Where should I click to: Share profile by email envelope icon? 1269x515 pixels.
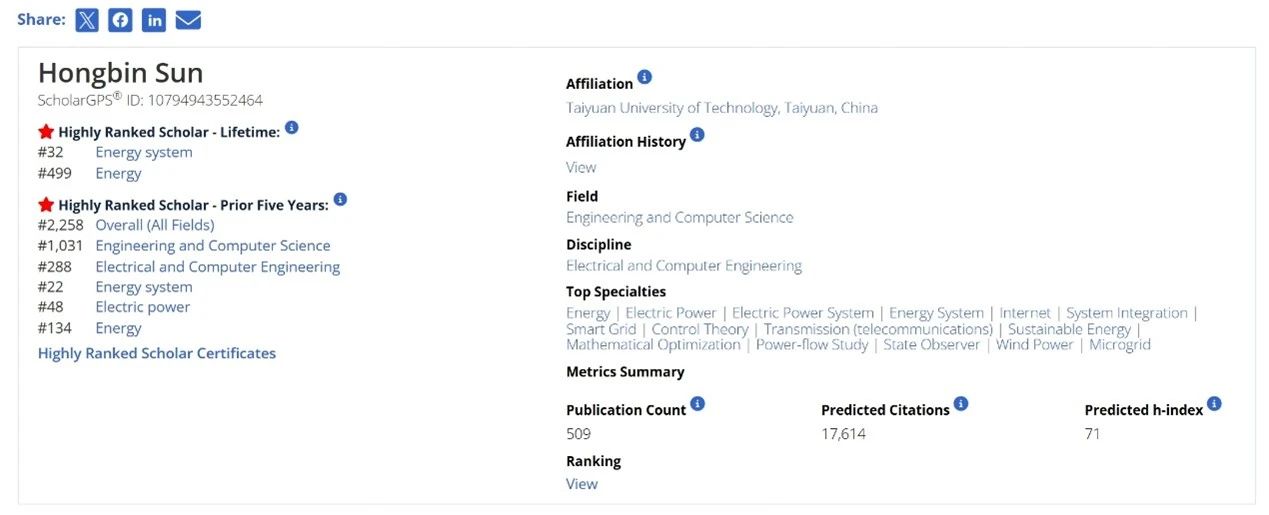pyautogui.click(x=188, y=20)
